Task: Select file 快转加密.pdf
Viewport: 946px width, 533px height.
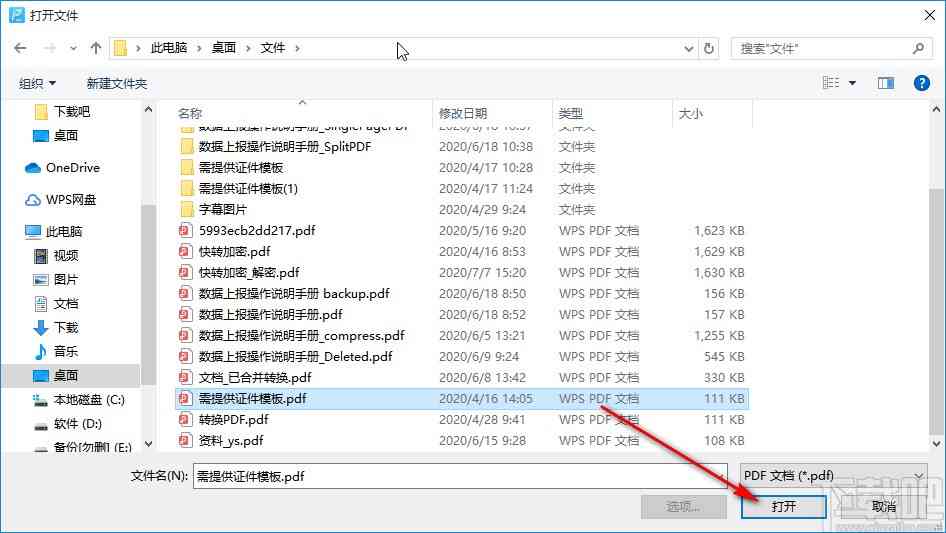Action: [x=235, y=252]
